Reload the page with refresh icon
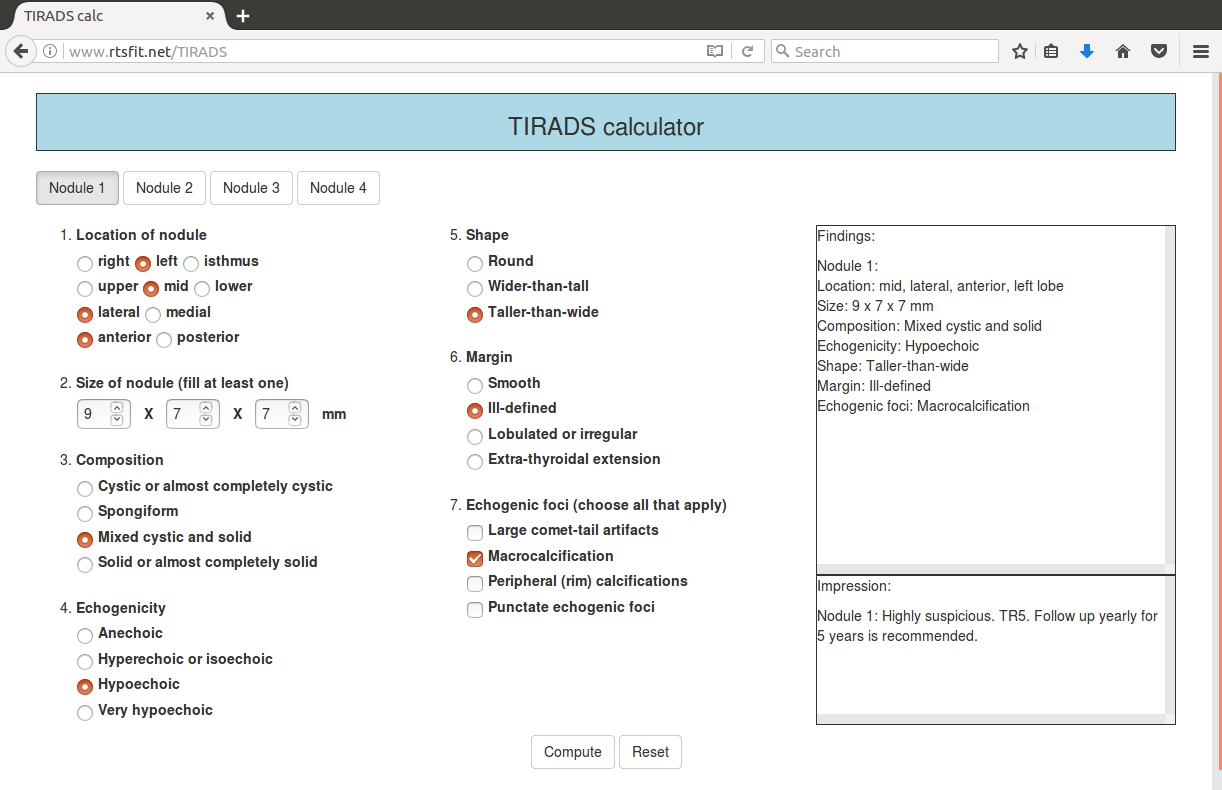 point(747,51)
